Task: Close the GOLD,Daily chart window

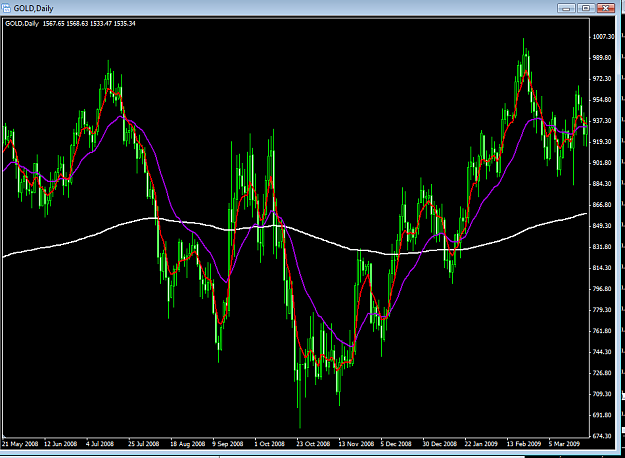Action: tap(606, 8)
